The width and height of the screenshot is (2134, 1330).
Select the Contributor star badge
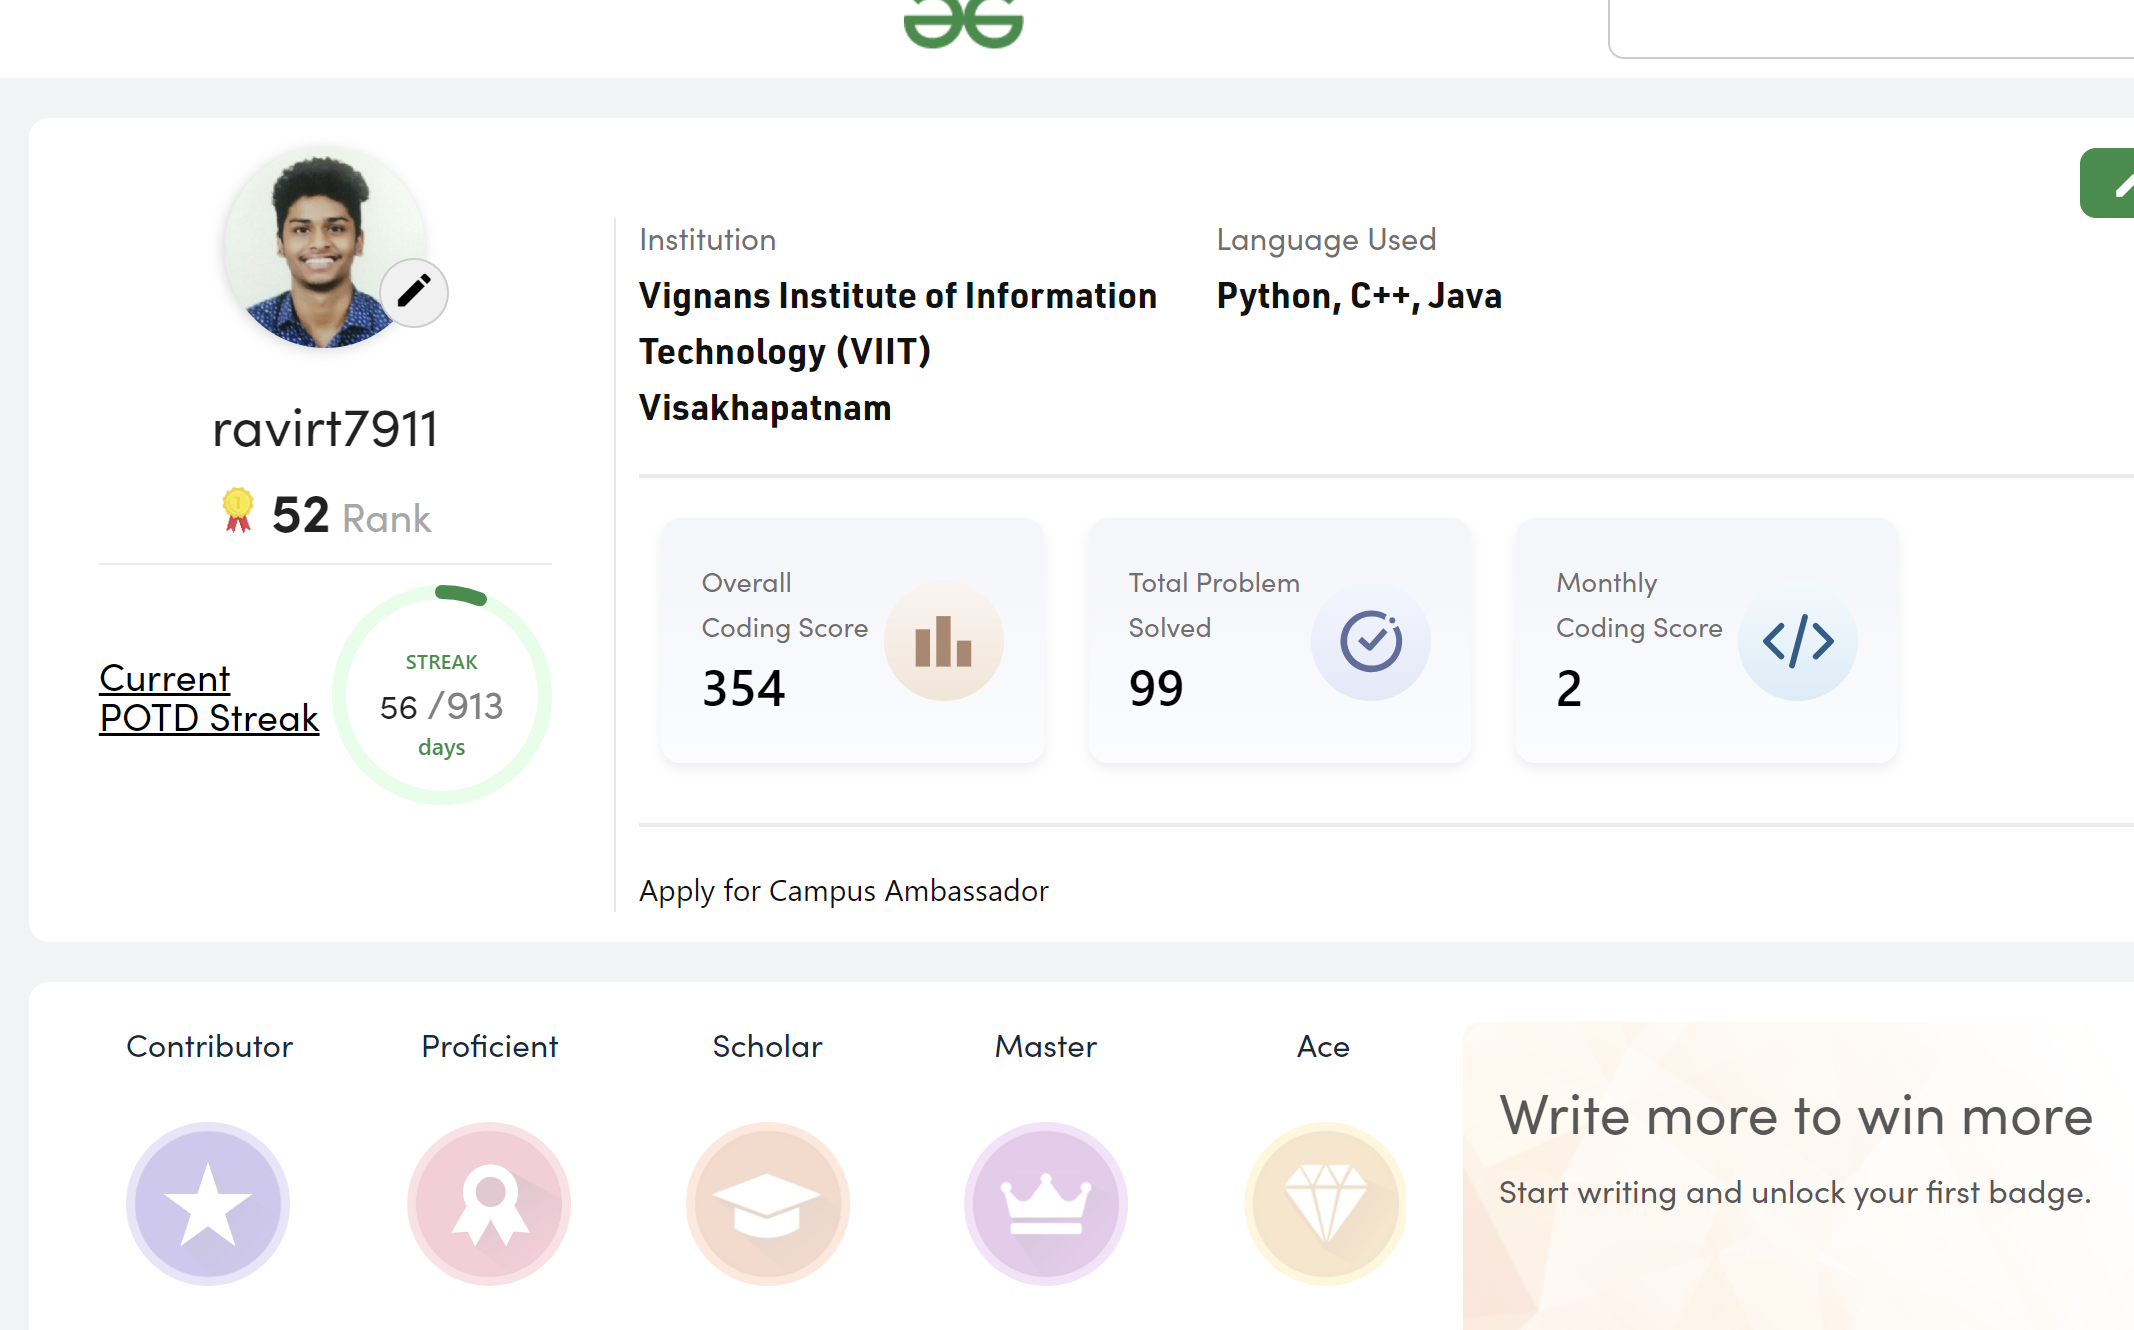coord(208,1204)
